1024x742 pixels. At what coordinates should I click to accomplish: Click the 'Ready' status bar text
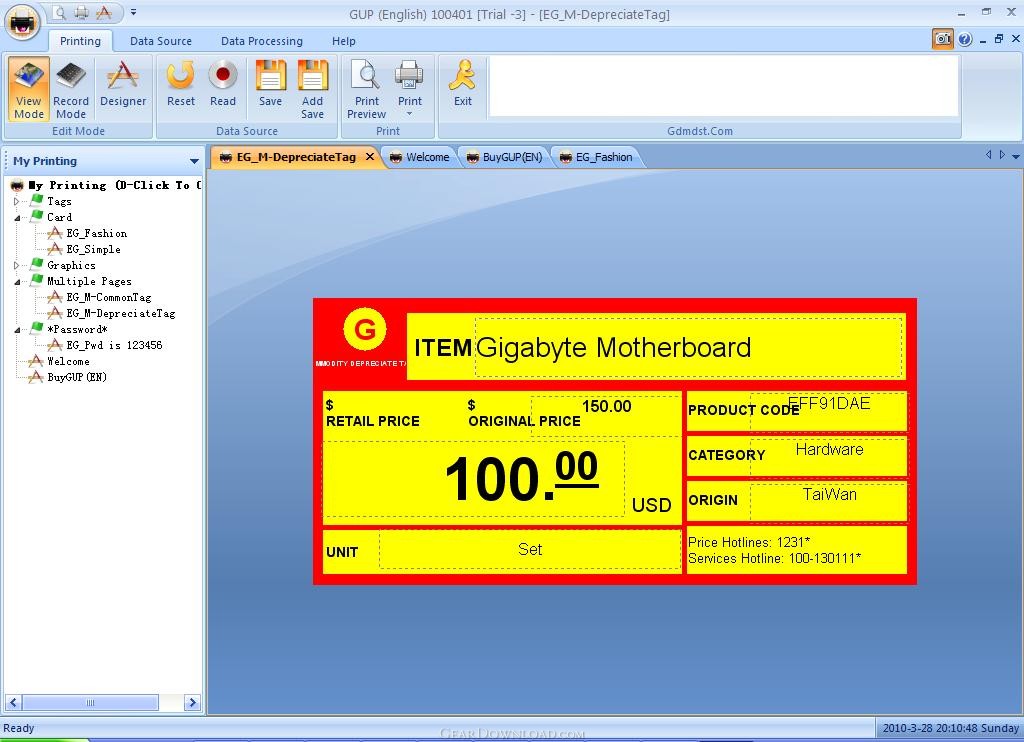tap(18, 728)
